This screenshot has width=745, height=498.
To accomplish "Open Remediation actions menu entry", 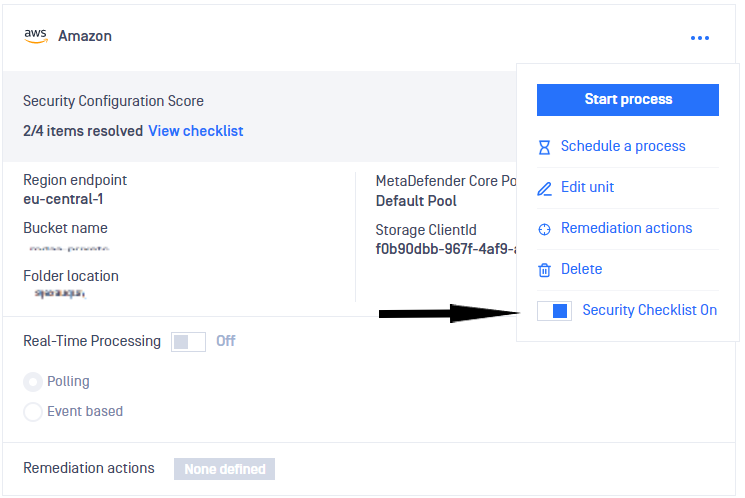I will (x=626, y=228).
